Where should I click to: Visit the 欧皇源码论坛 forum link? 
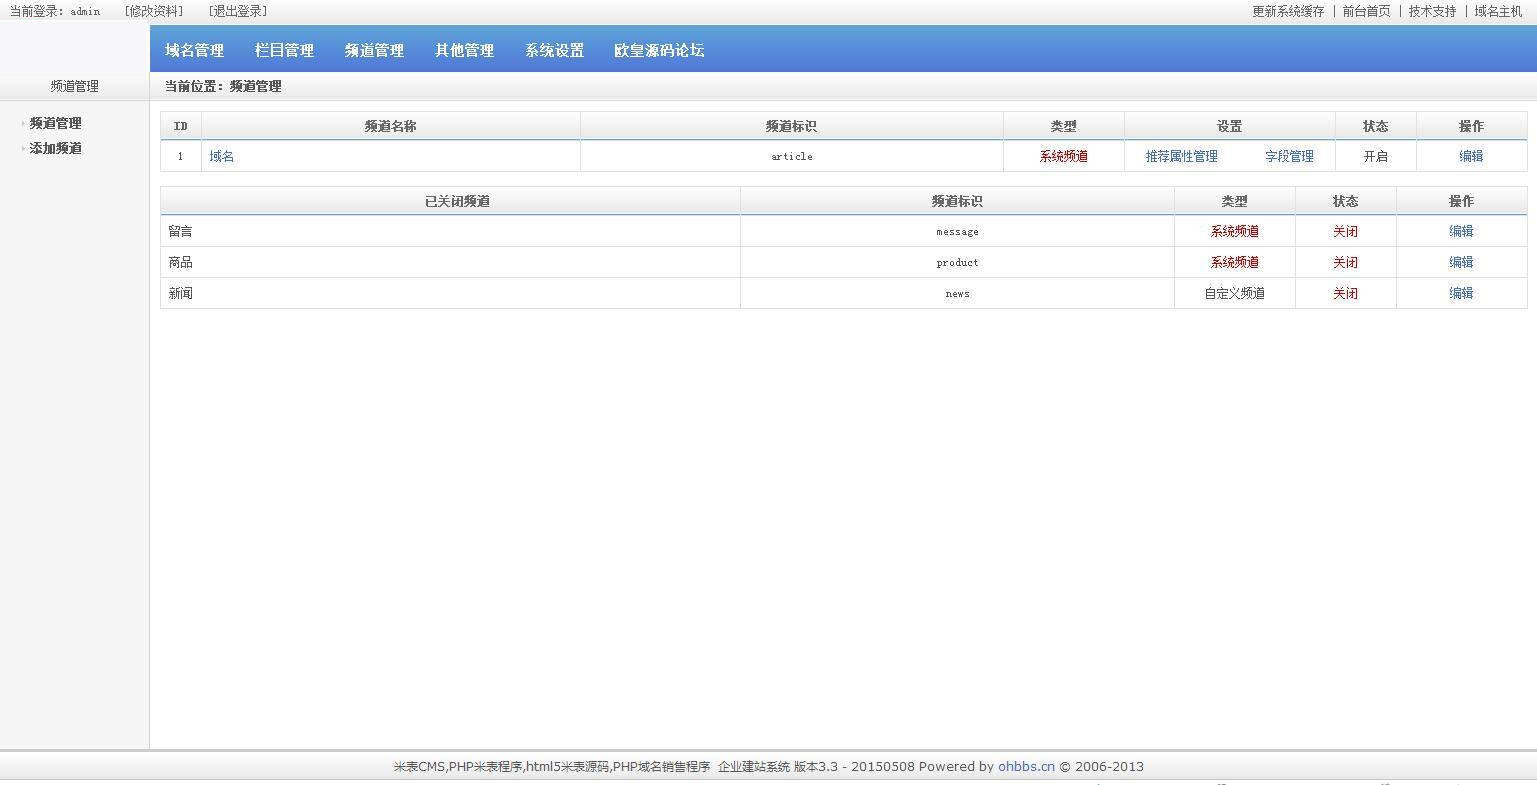(x=659, y=50)
